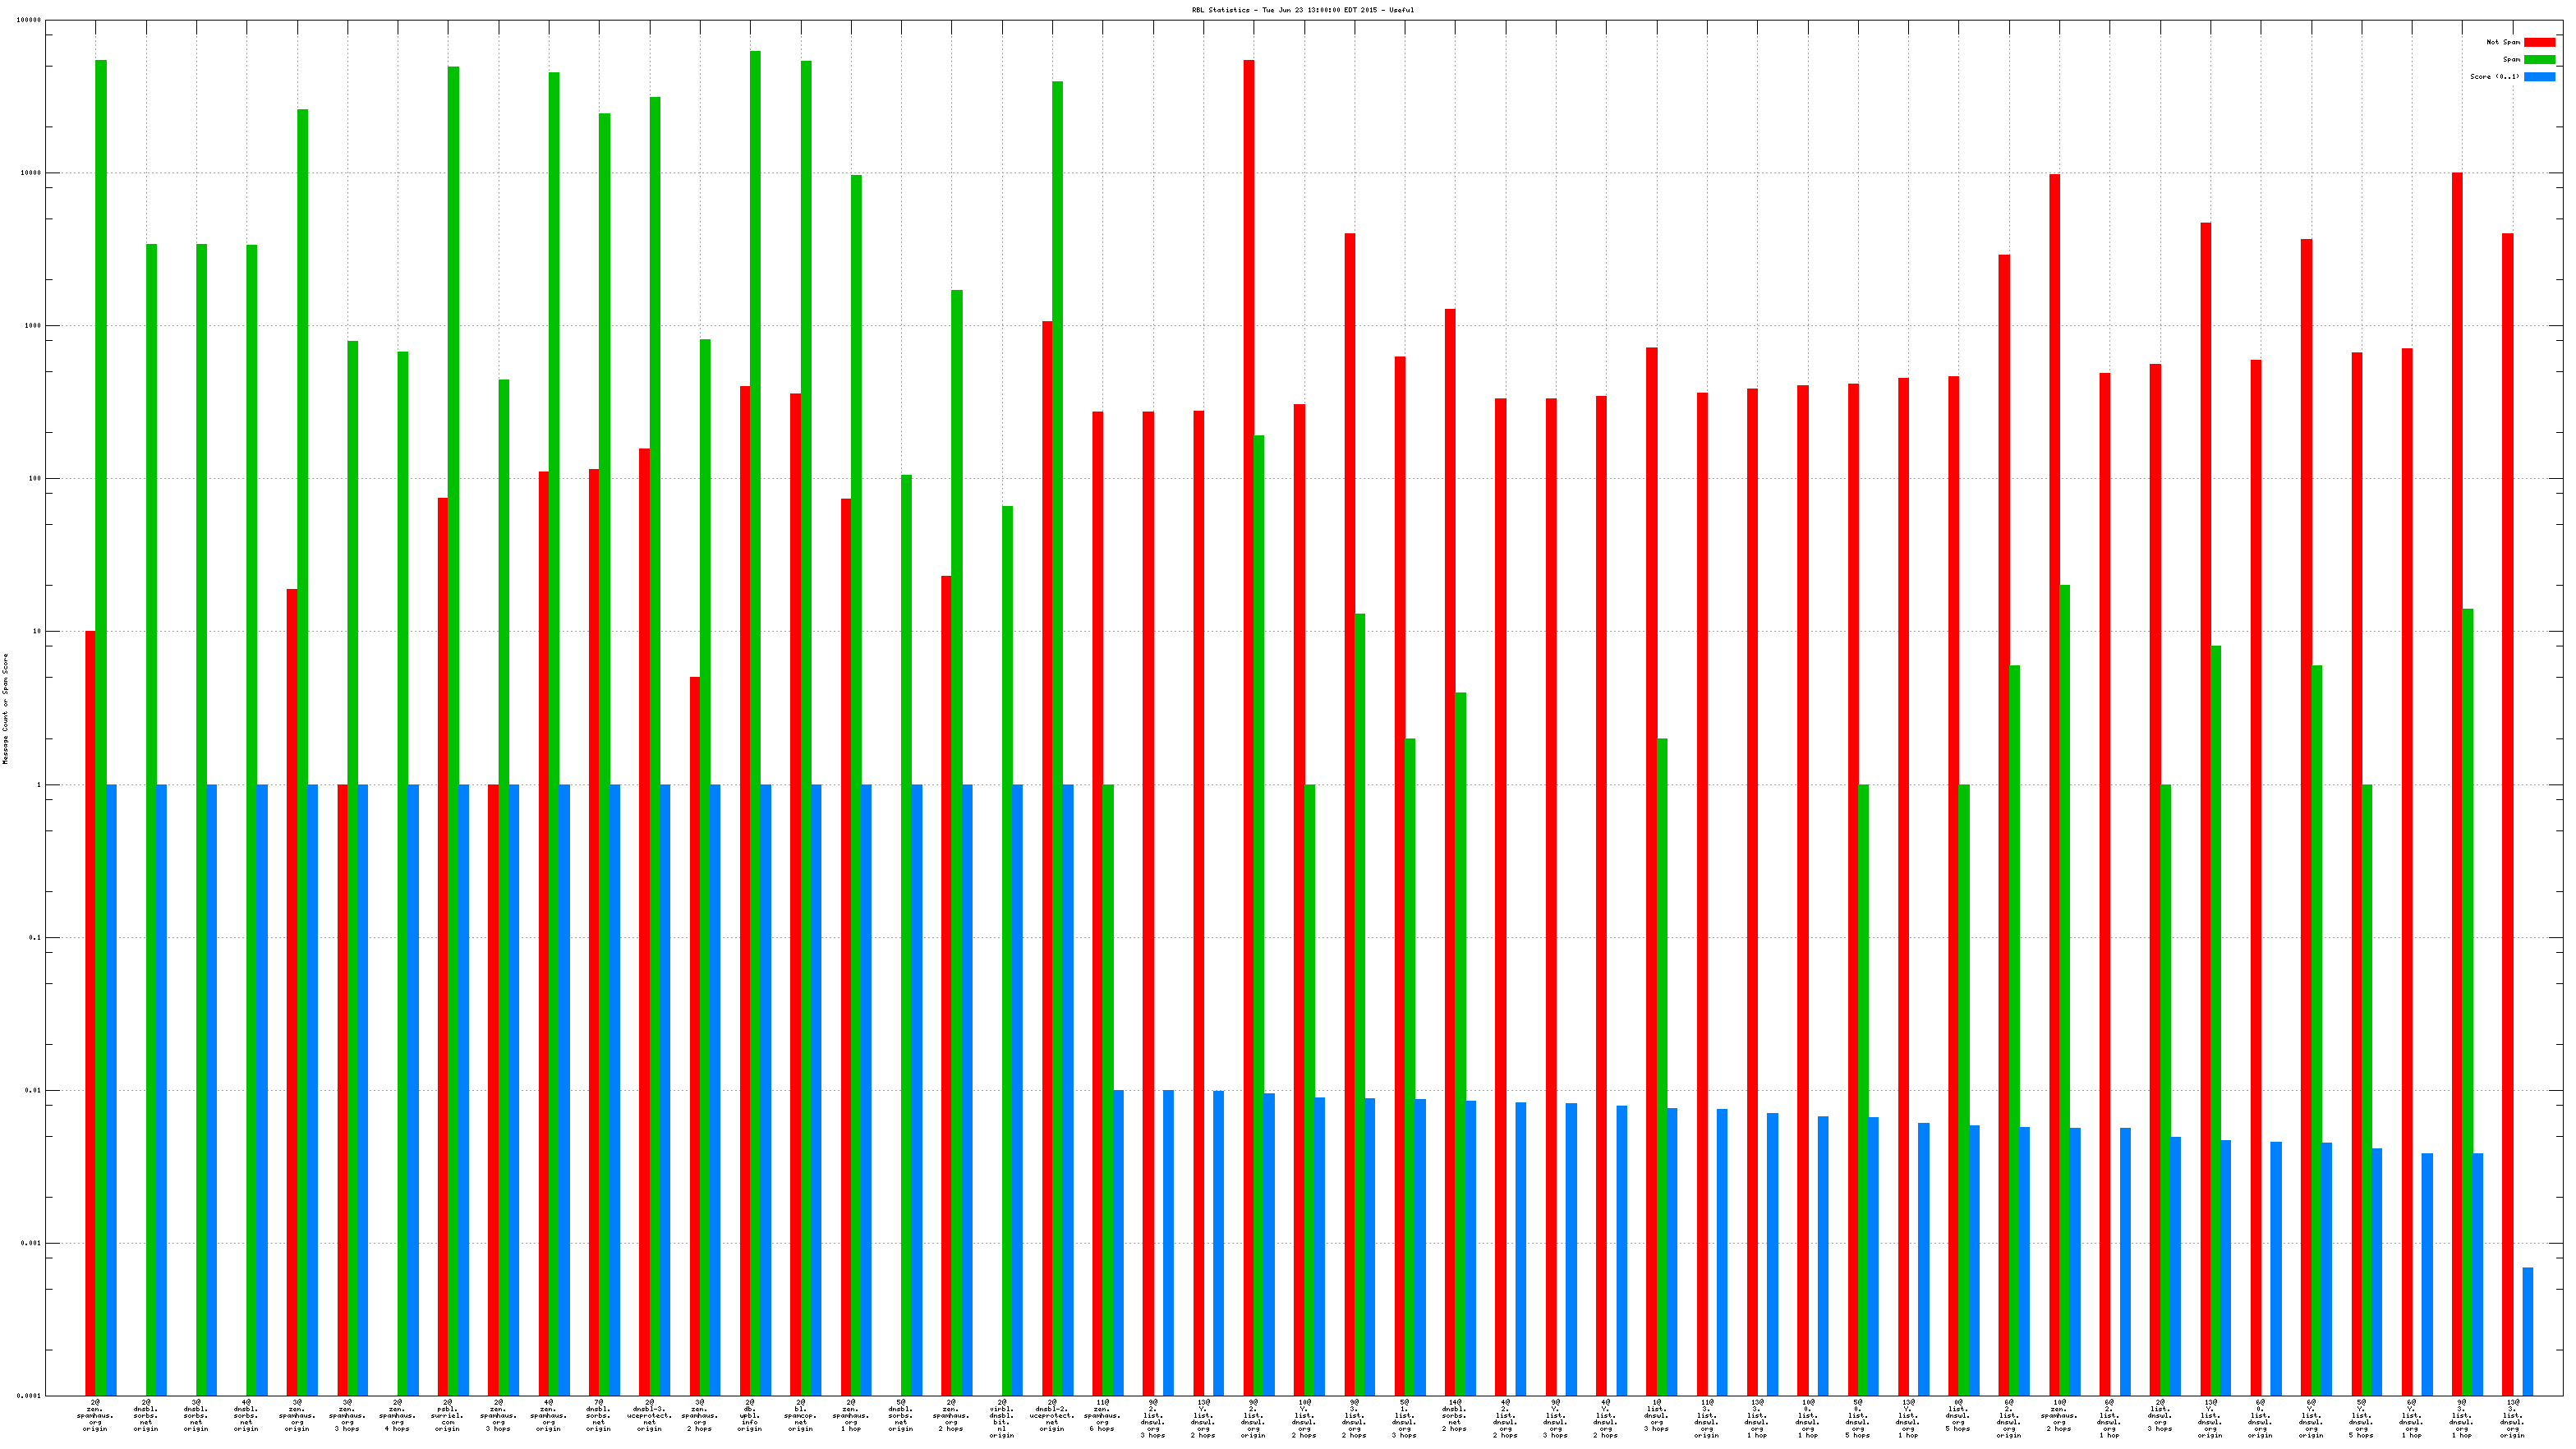
Task: Click the 0.0001 y-axis tick label
Action: pyautogui.click(x=30, y=1395)
